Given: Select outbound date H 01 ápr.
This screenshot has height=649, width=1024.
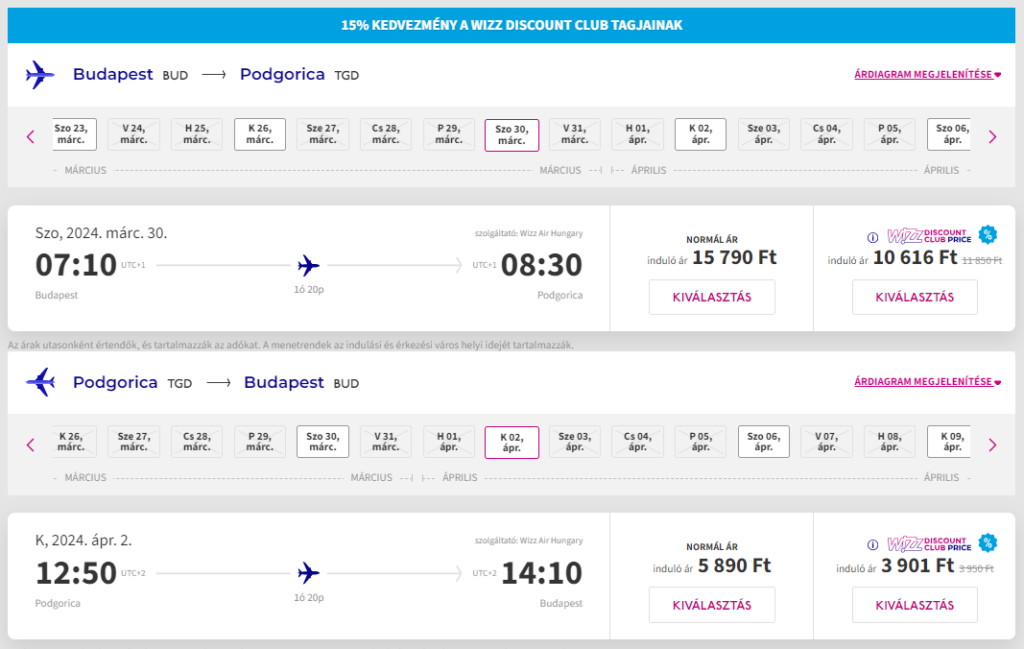Looking at the screenshot, I should (637, 135).
